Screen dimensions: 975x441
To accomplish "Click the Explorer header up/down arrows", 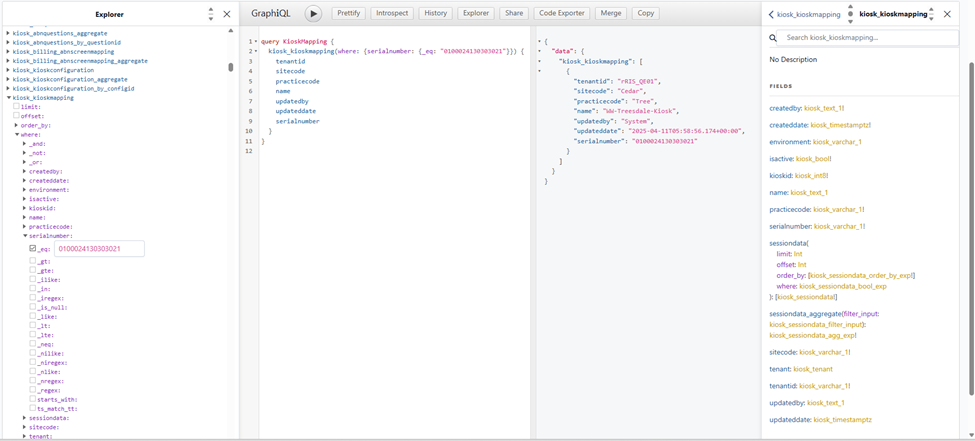I will (211, 14).
